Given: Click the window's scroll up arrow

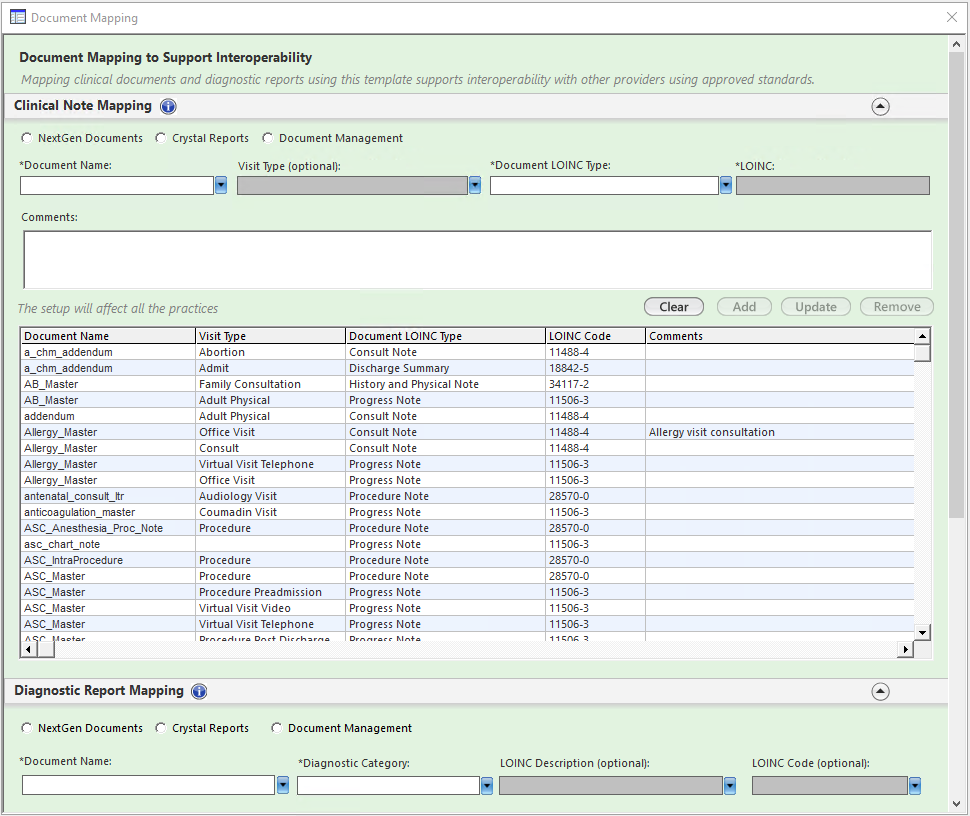Looking at the screenshot, I should [x=956, y=45].
